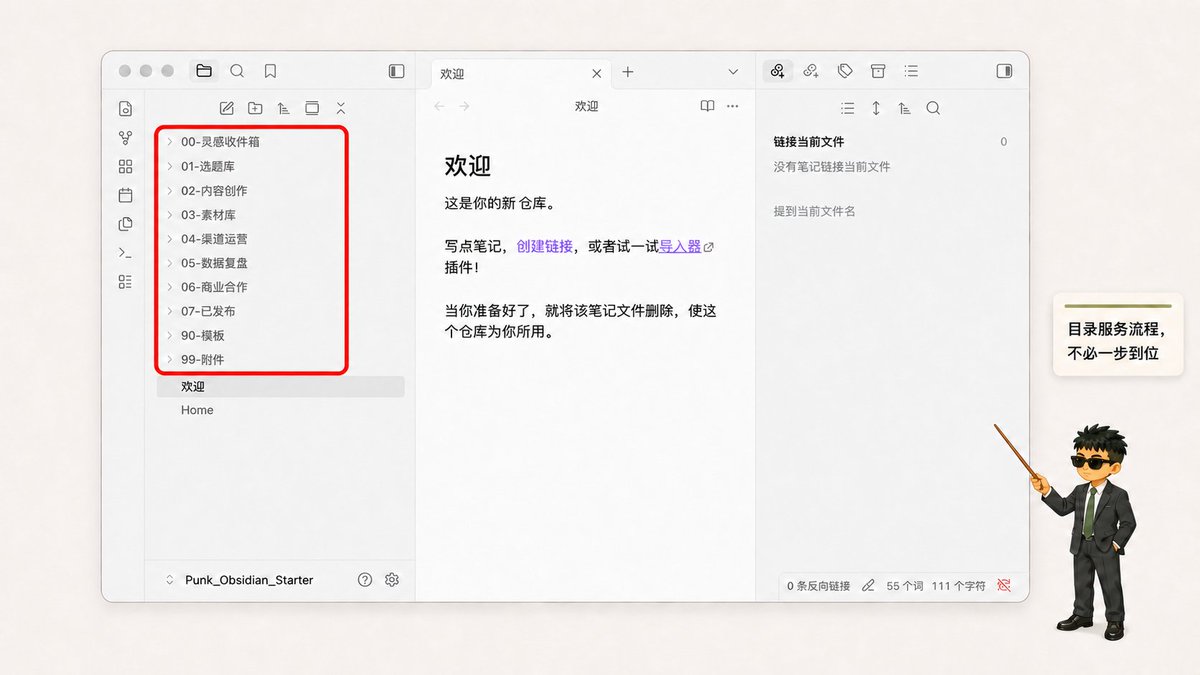Open the search panel magnifier icon
Image resolution: width=1200 pixels, height=675 pixels.
click(x=237, y=71)
